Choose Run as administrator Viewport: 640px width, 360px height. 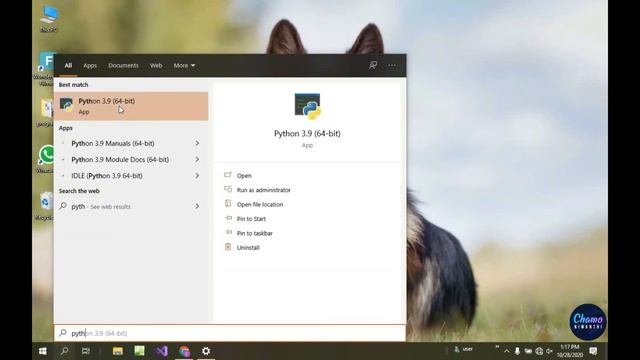264,190
